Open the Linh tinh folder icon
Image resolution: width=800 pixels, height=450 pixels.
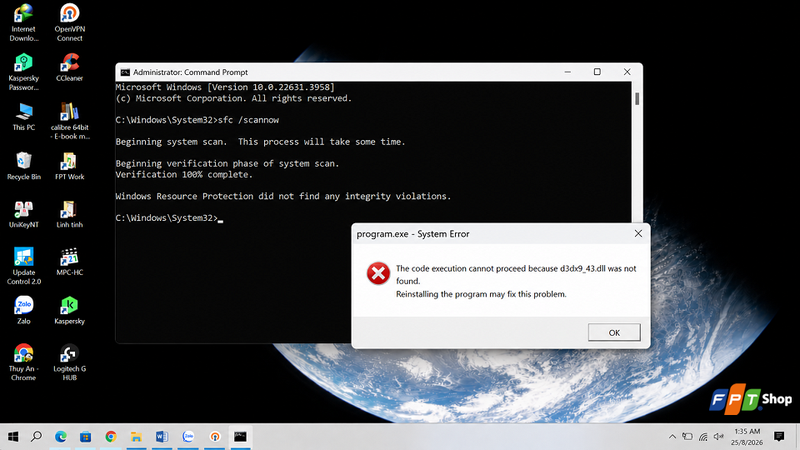(x=69, y=214)
